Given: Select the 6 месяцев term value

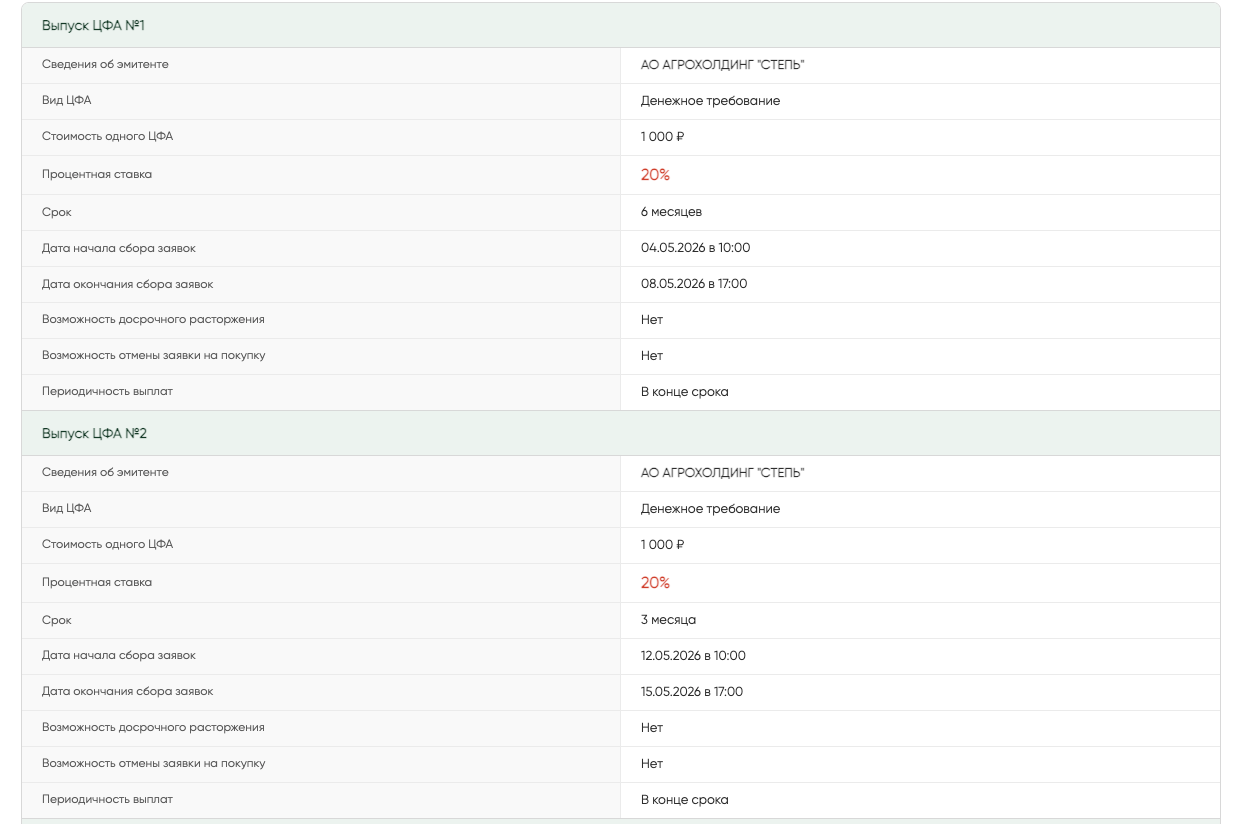Looking at the screenshot, I should [671, 212].
